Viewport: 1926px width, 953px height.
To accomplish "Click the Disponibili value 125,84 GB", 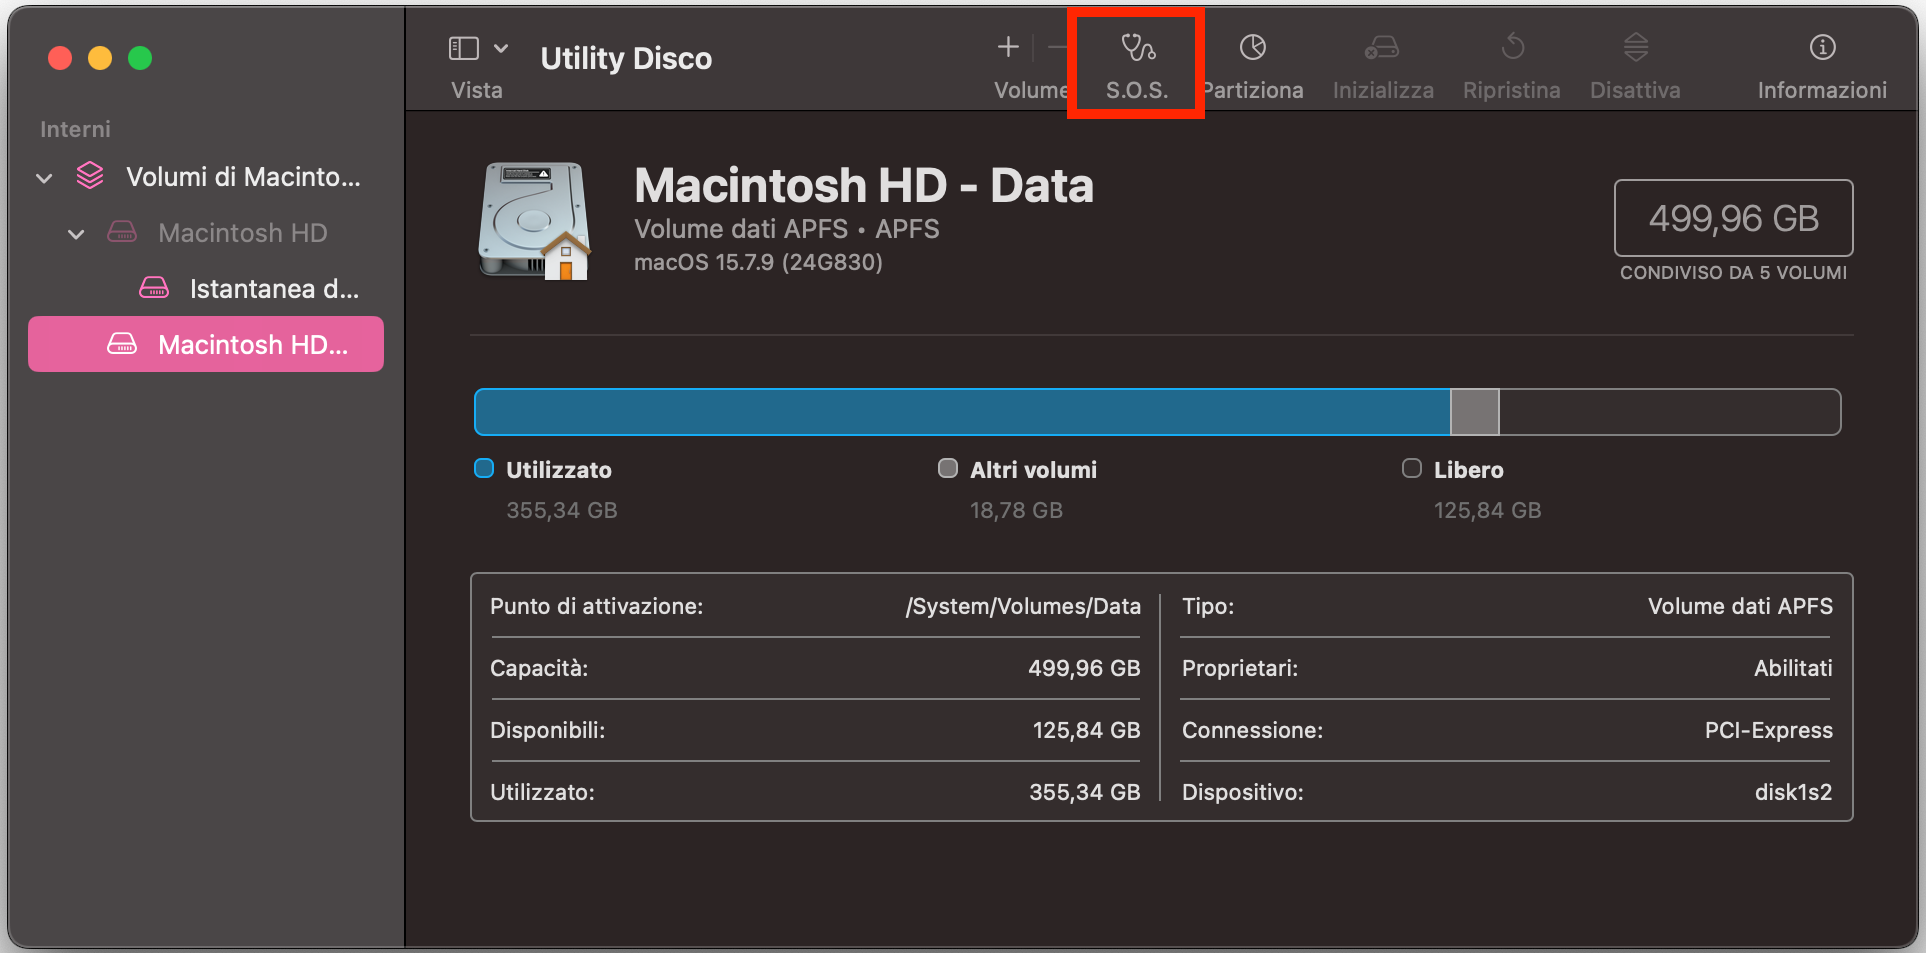I will coord(1086,730).
